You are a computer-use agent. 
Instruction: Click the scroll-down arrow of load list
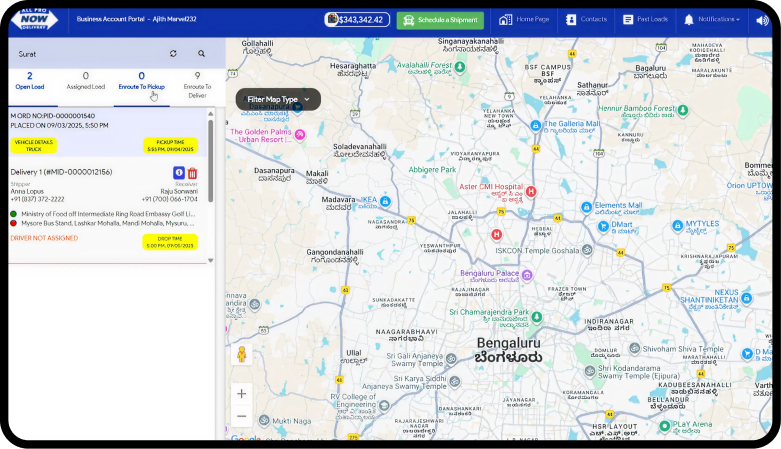point(211,259)
